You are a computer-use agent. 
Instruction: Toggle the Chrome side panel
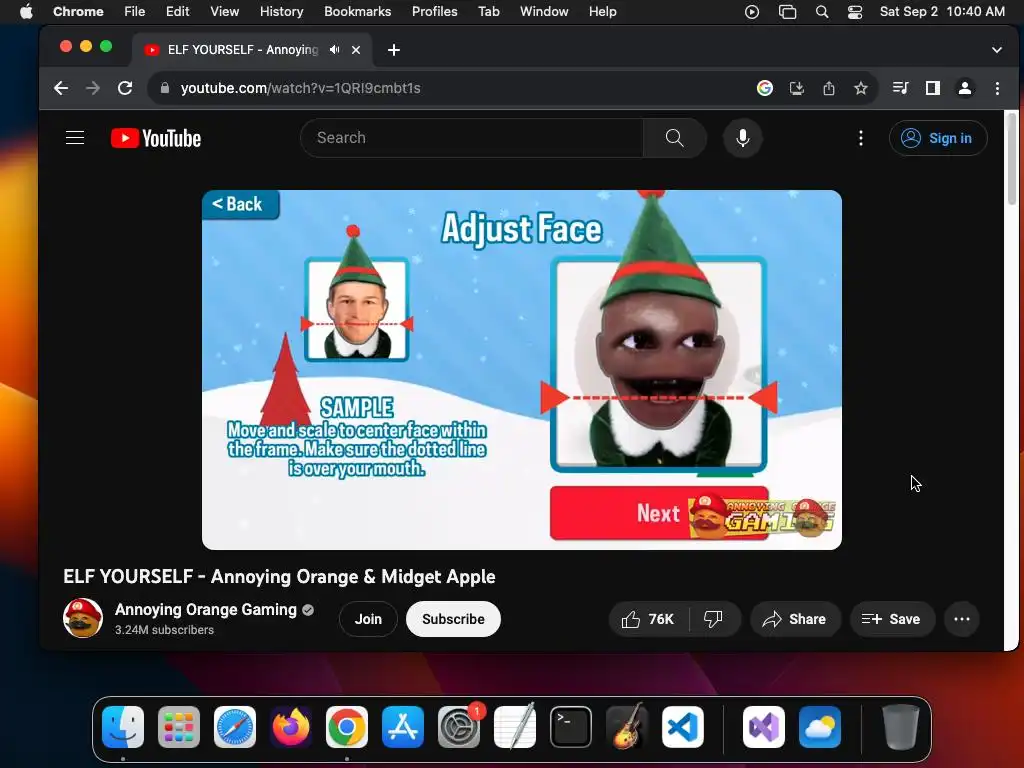click(x=933, y=88)
